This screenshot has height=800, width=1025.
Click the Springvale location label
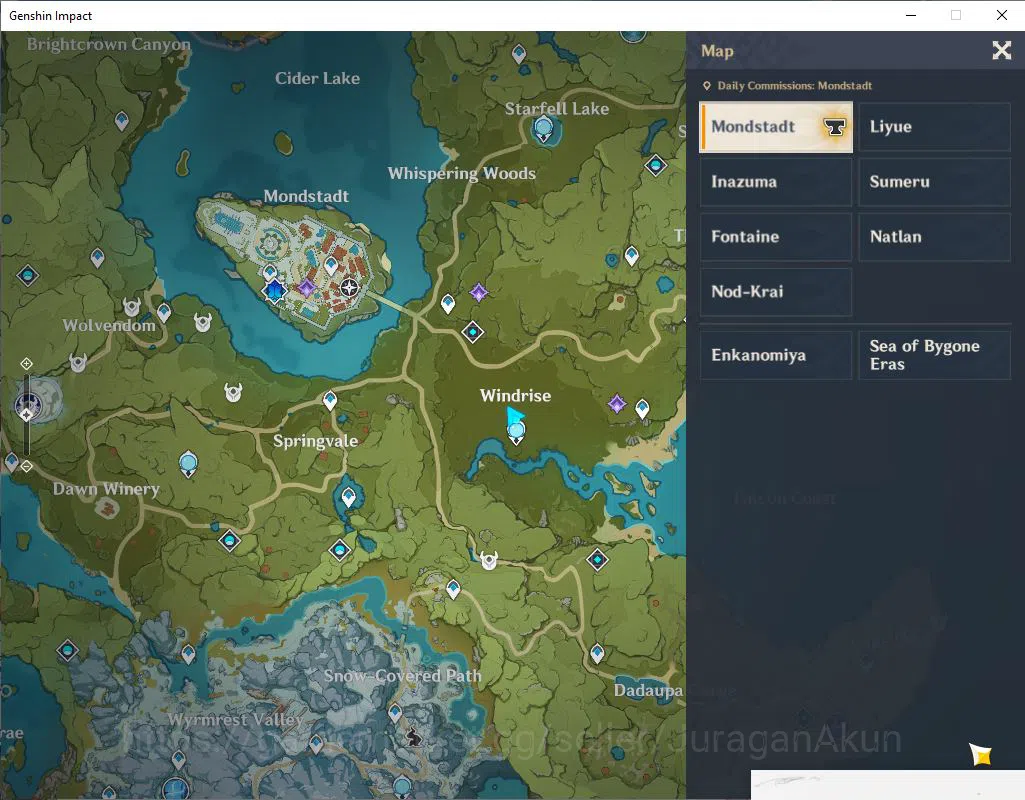pyautogui.click(x=315, y=441)
